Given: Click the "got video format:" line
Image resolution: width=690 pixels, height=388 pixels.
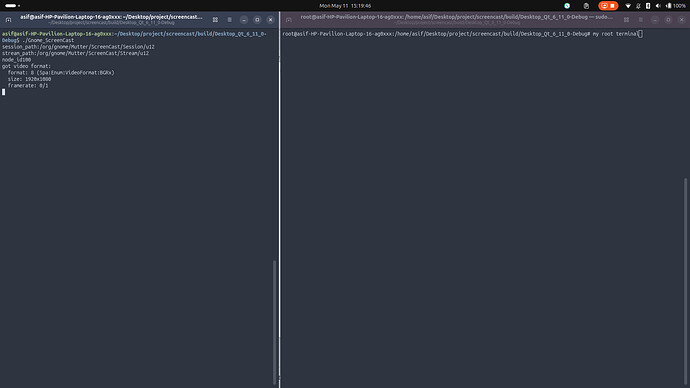Looking at the screenshot, I should click(26, 66).
